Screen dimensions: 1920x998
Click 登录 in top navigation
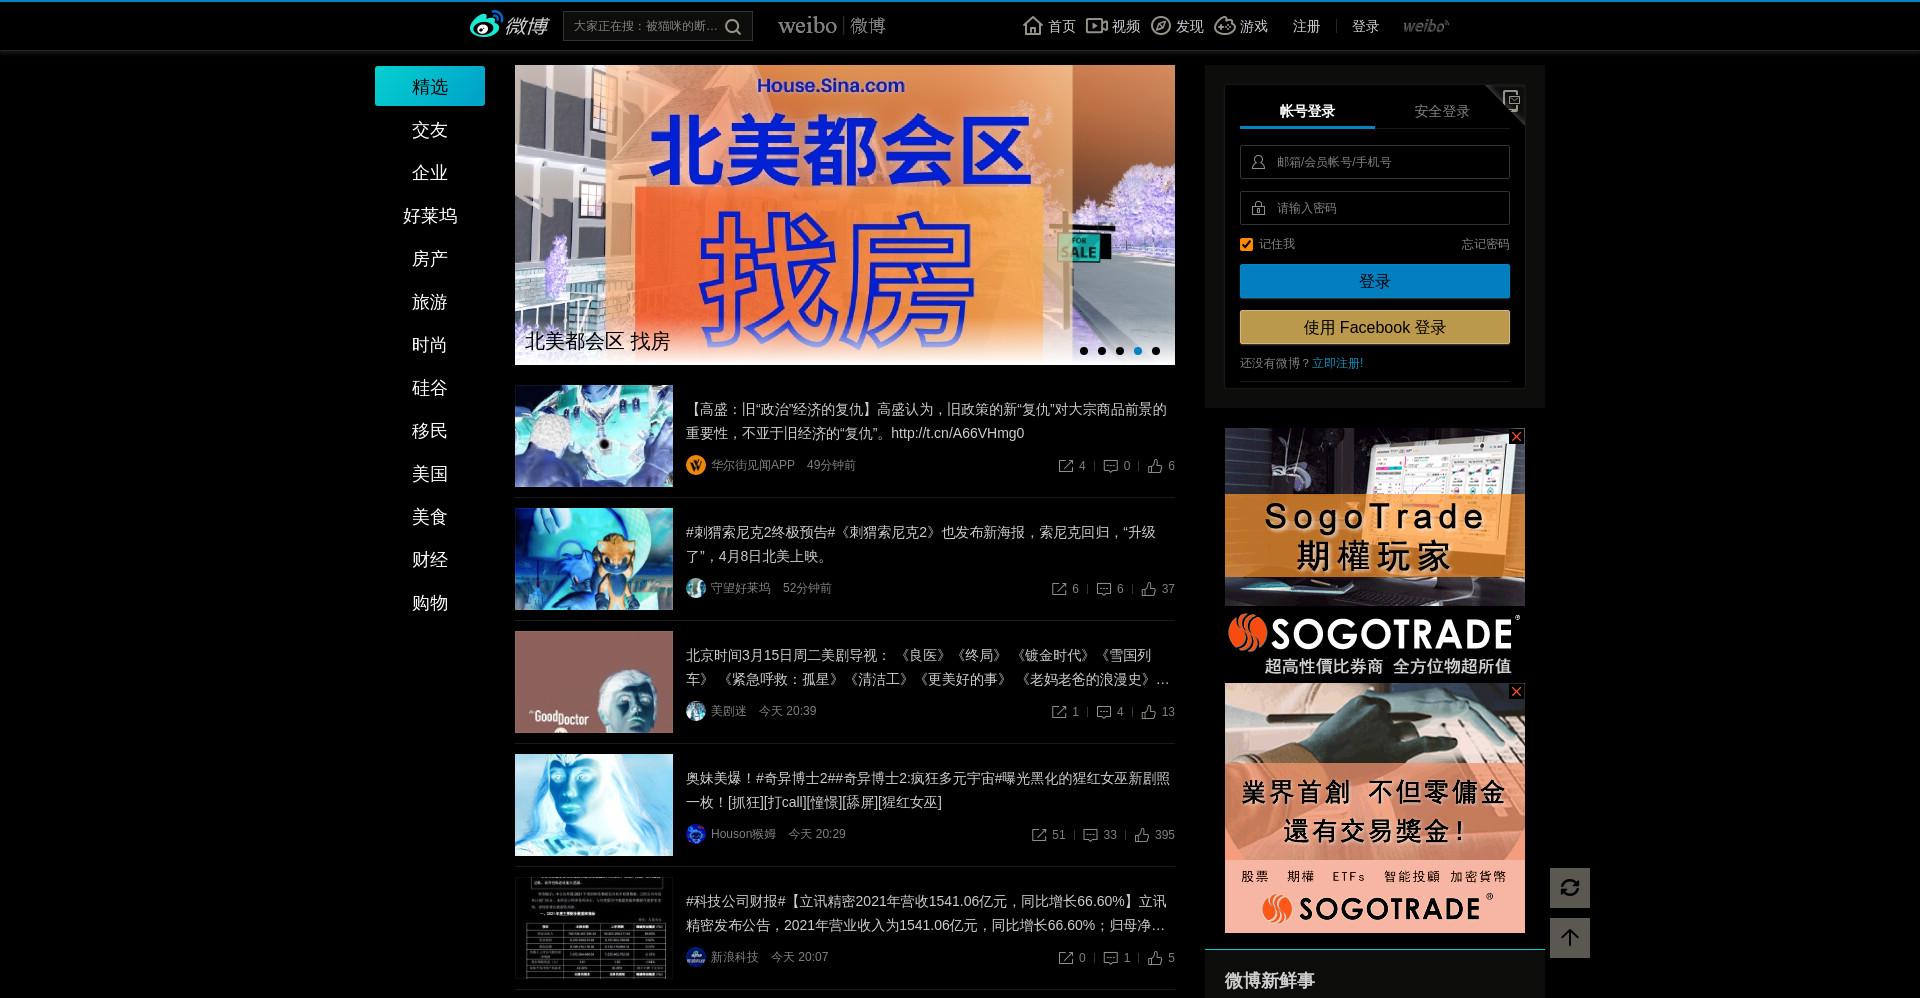point(1365,26)
